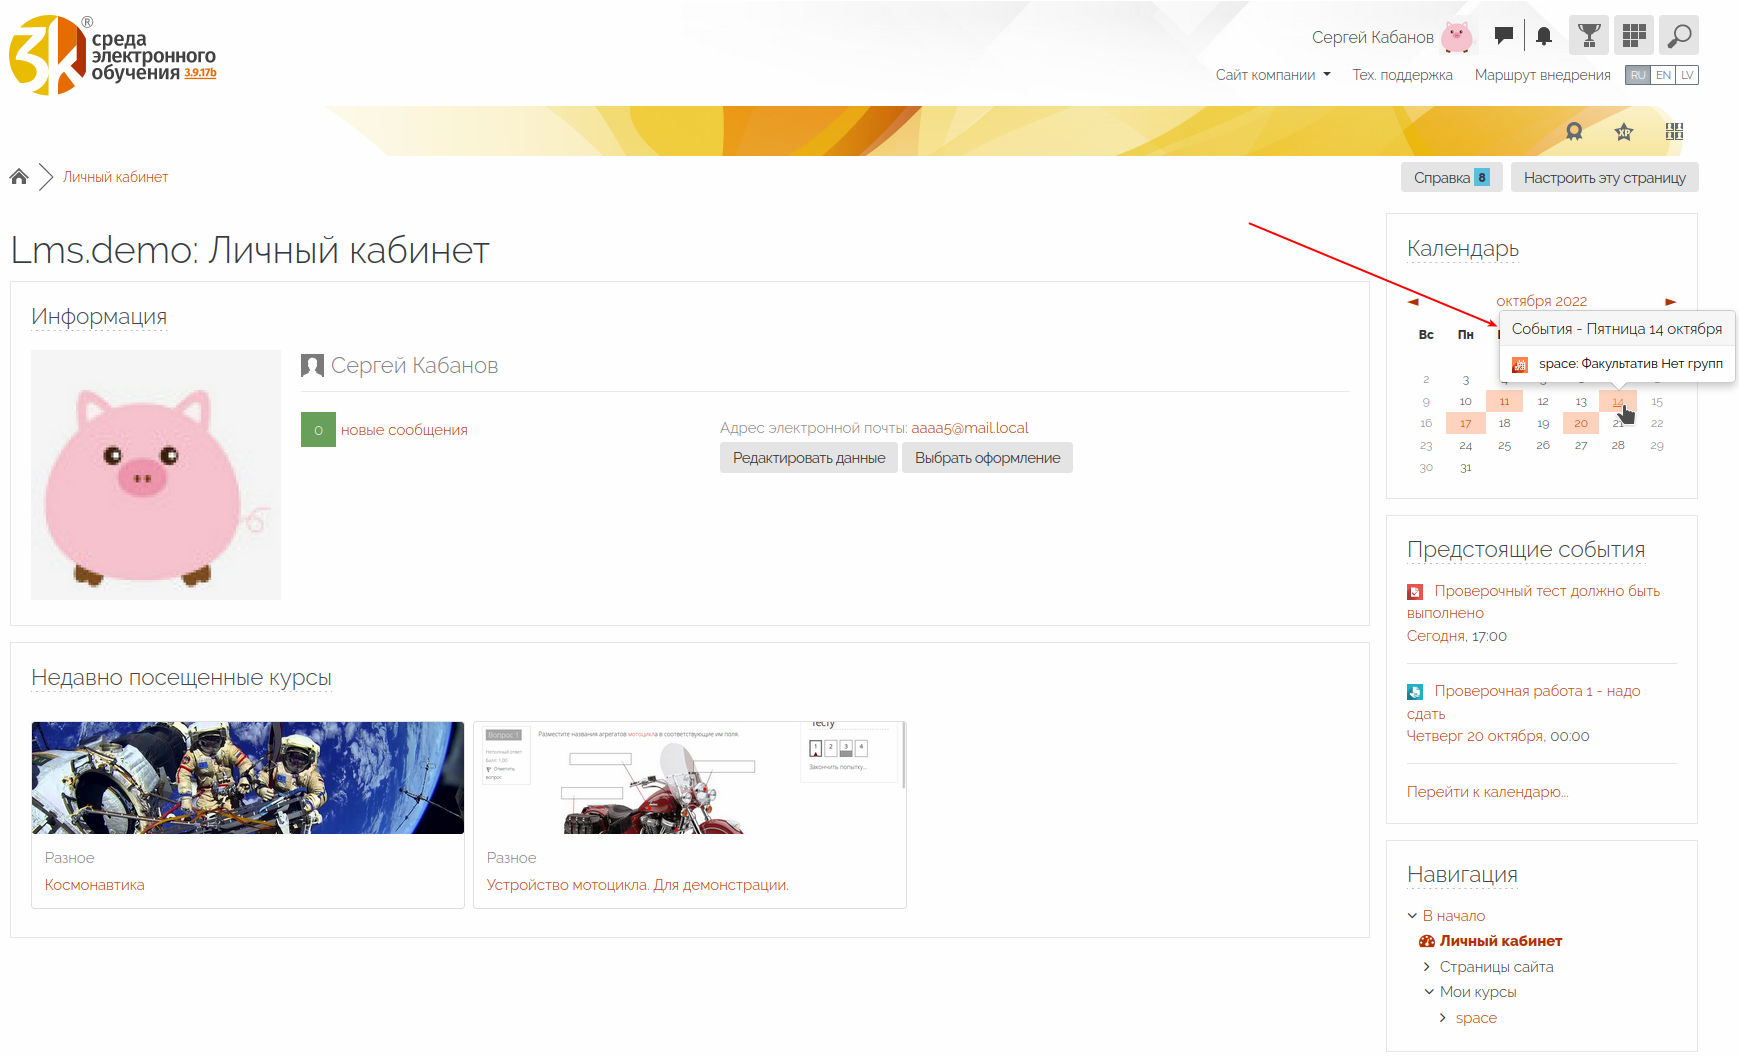The image size is (1739, 1057).
Task: Select the RU language option
Action: [x=1638, y=75]
